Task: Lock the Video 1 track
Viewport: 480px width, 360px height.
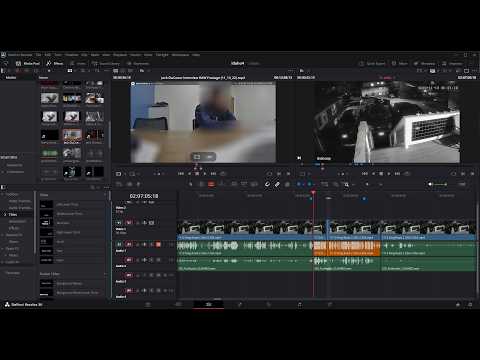Action: (137, 222)
